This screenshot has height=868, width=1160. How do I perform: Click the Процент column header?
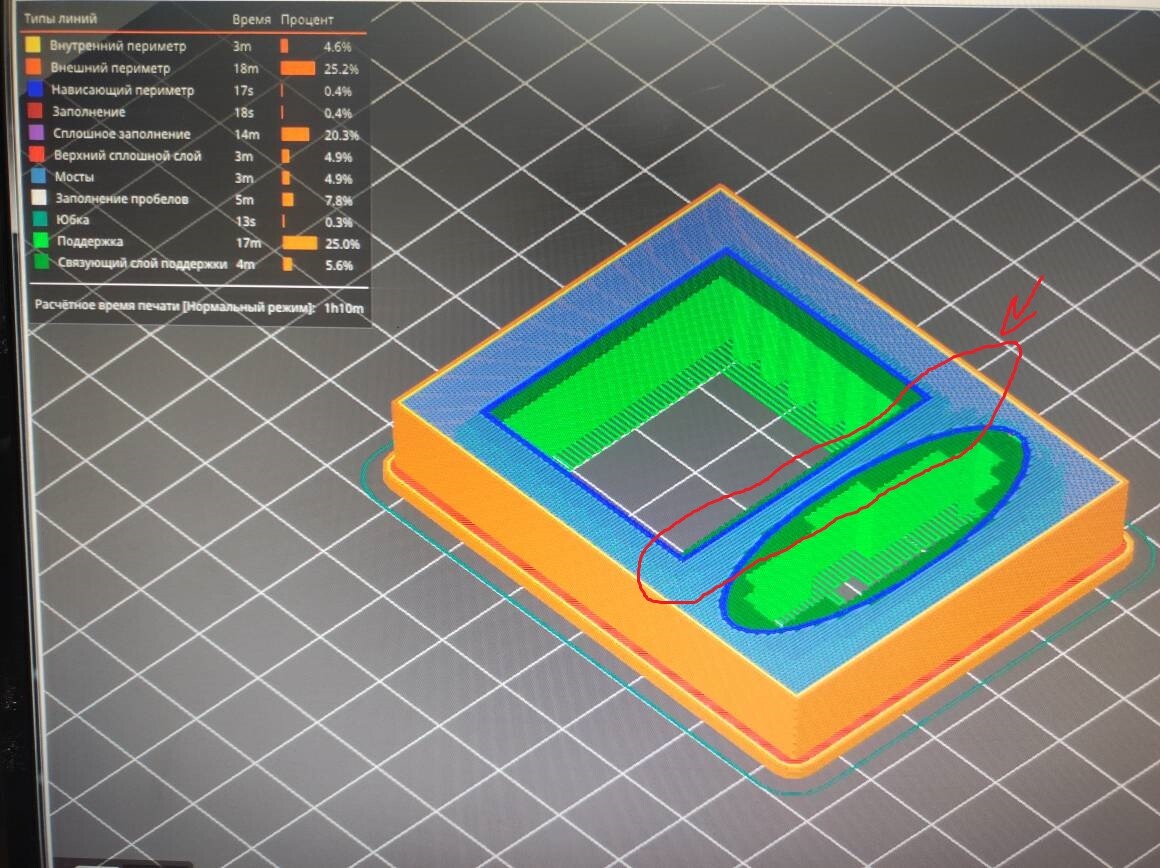pyautogui.click(x=307, y=20)
